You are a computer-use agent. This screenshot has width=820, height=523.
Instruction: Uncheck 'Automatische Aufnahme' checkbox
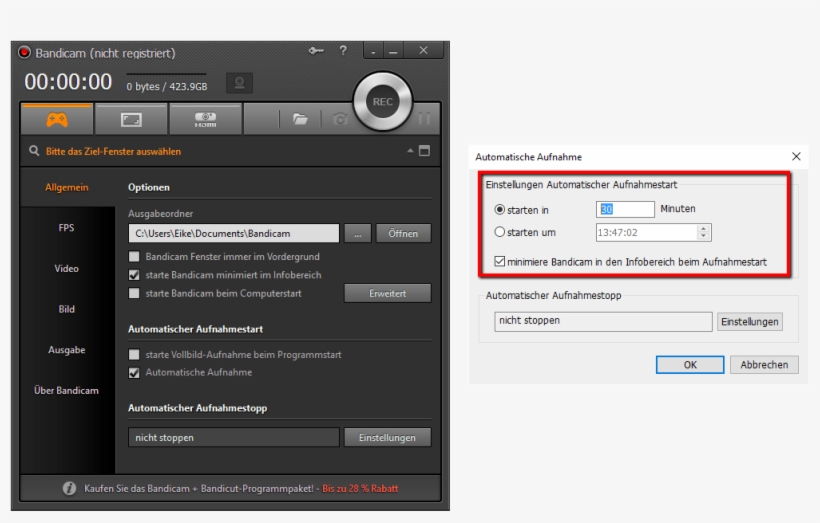(135, 373)
